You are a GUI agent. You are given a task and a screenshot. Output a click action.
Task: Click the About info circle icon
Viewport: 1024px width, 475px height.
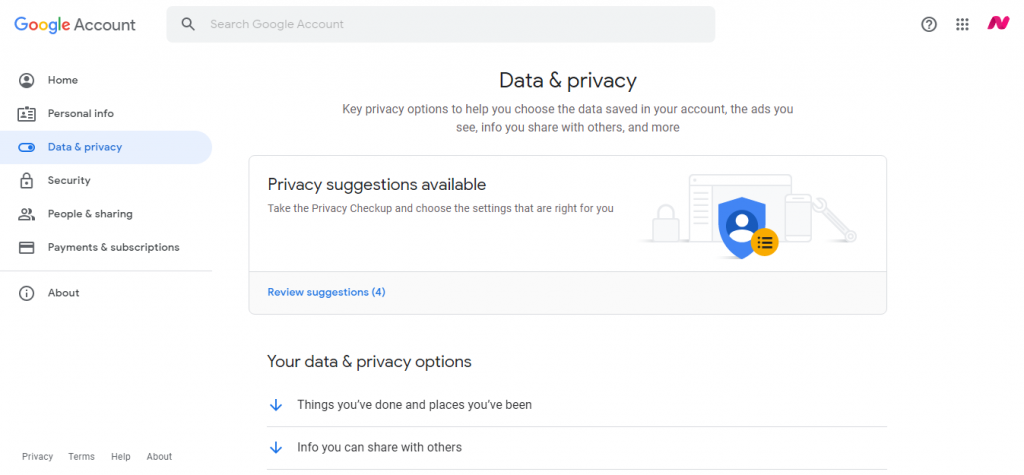tap(26, 293)
